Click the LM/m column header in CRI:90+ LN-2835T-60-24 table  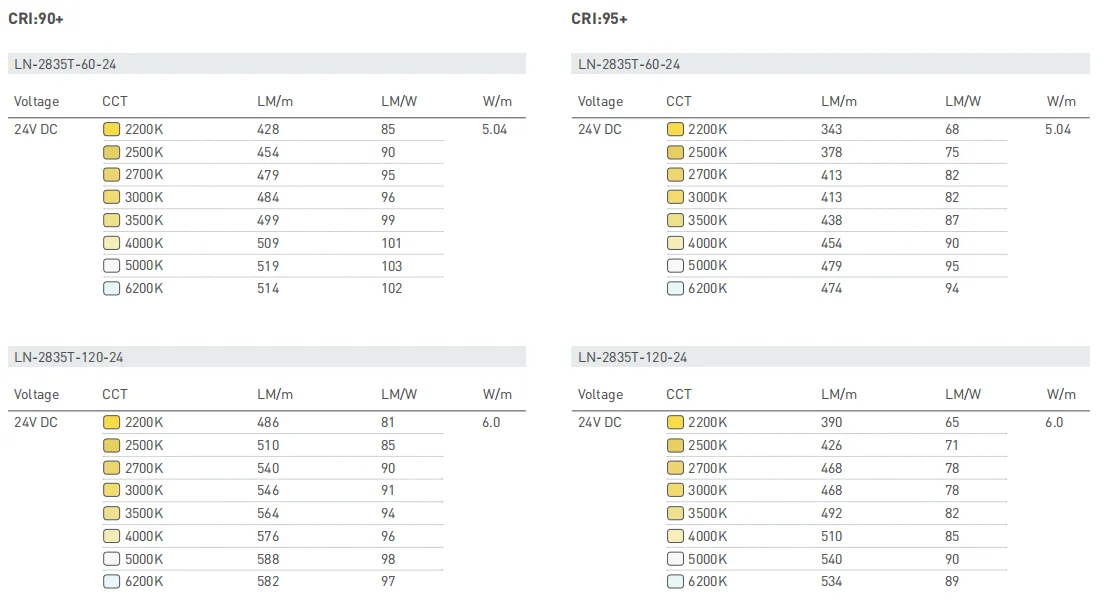(x=275, y=101)
